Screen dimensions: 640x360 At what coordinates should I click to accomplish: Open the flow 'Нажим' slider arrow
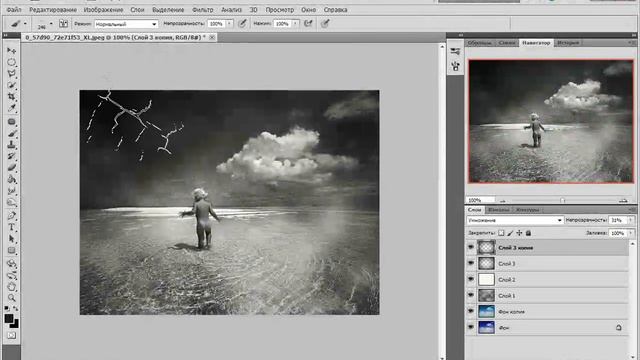point(295,24)
